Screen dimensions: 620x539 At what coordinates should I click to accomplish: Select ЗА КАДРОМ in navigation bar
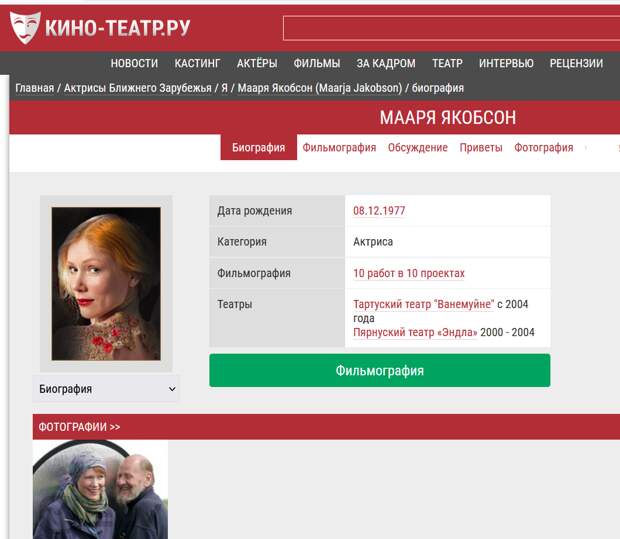point(386,63)
